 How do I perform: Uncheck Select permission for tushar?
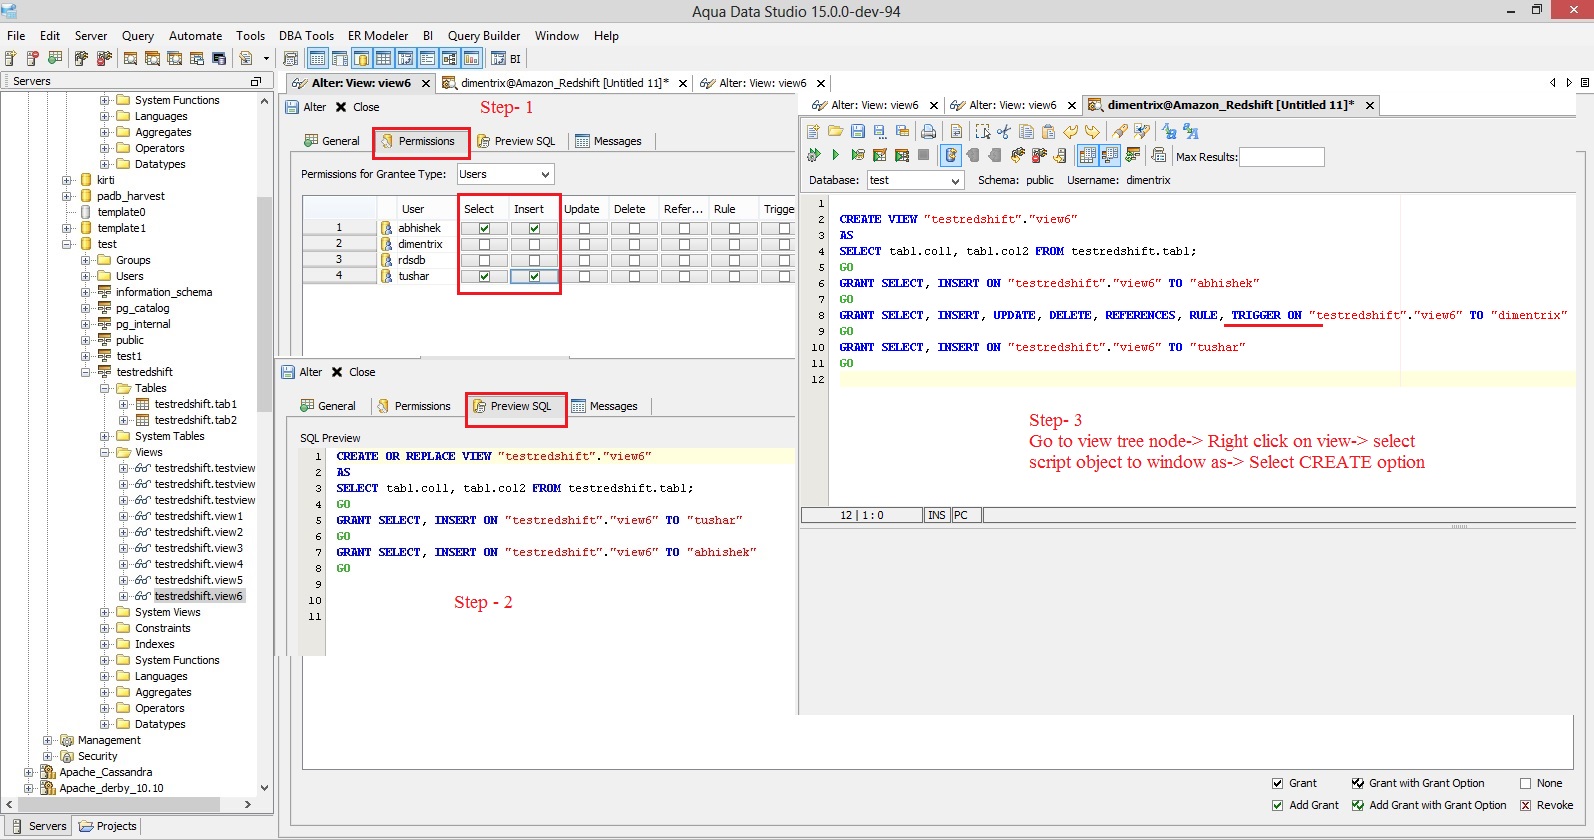pyautogui.click(x=484, y=276)
